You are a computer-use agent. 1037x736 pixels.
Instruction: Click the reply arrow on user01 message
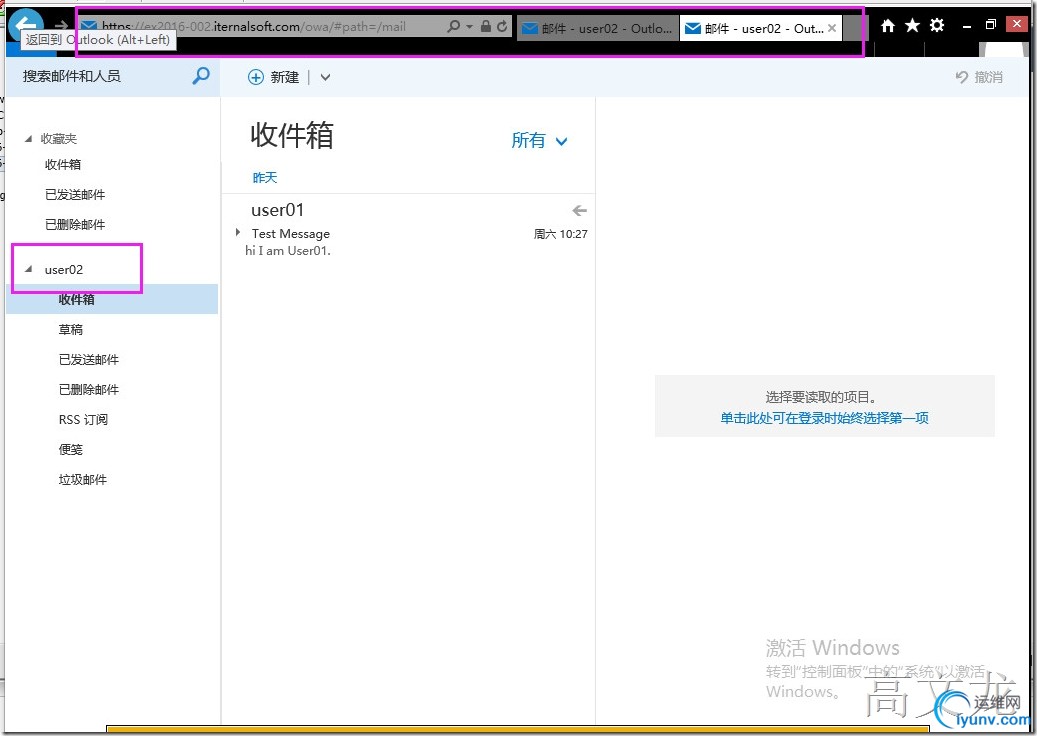(x=579, y=210)
